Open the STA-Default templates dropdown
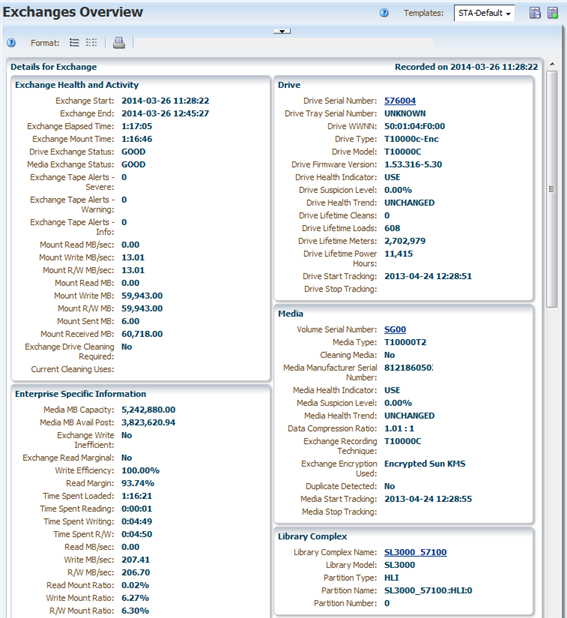Image resolution: width=567 pixels, height=618 pixels. (x=484, y=13)
